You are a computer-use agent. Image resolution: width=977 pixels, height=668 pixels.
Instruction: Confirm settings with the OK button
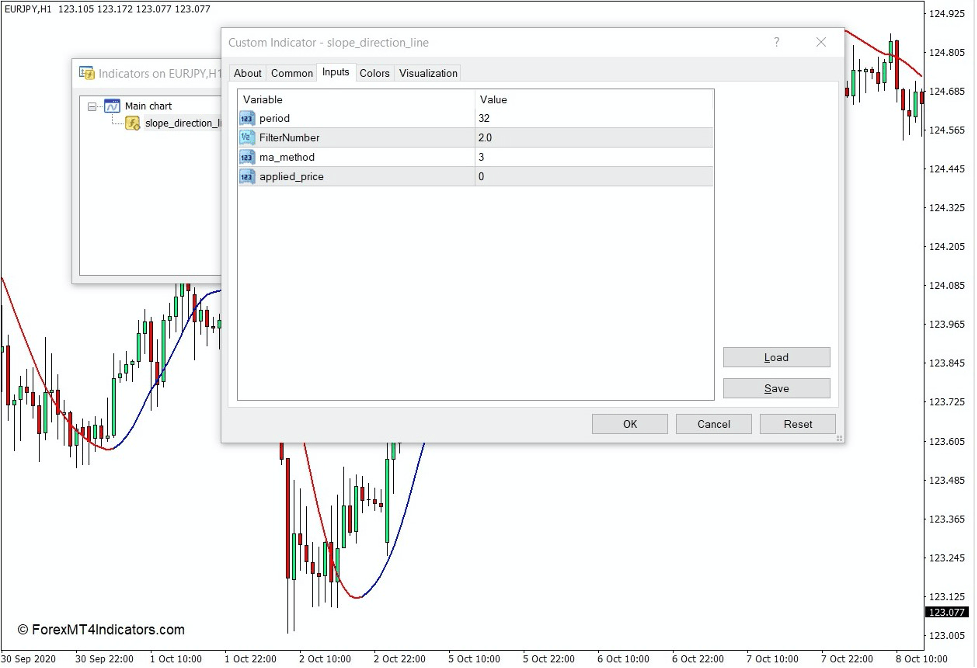click(629, 424)
